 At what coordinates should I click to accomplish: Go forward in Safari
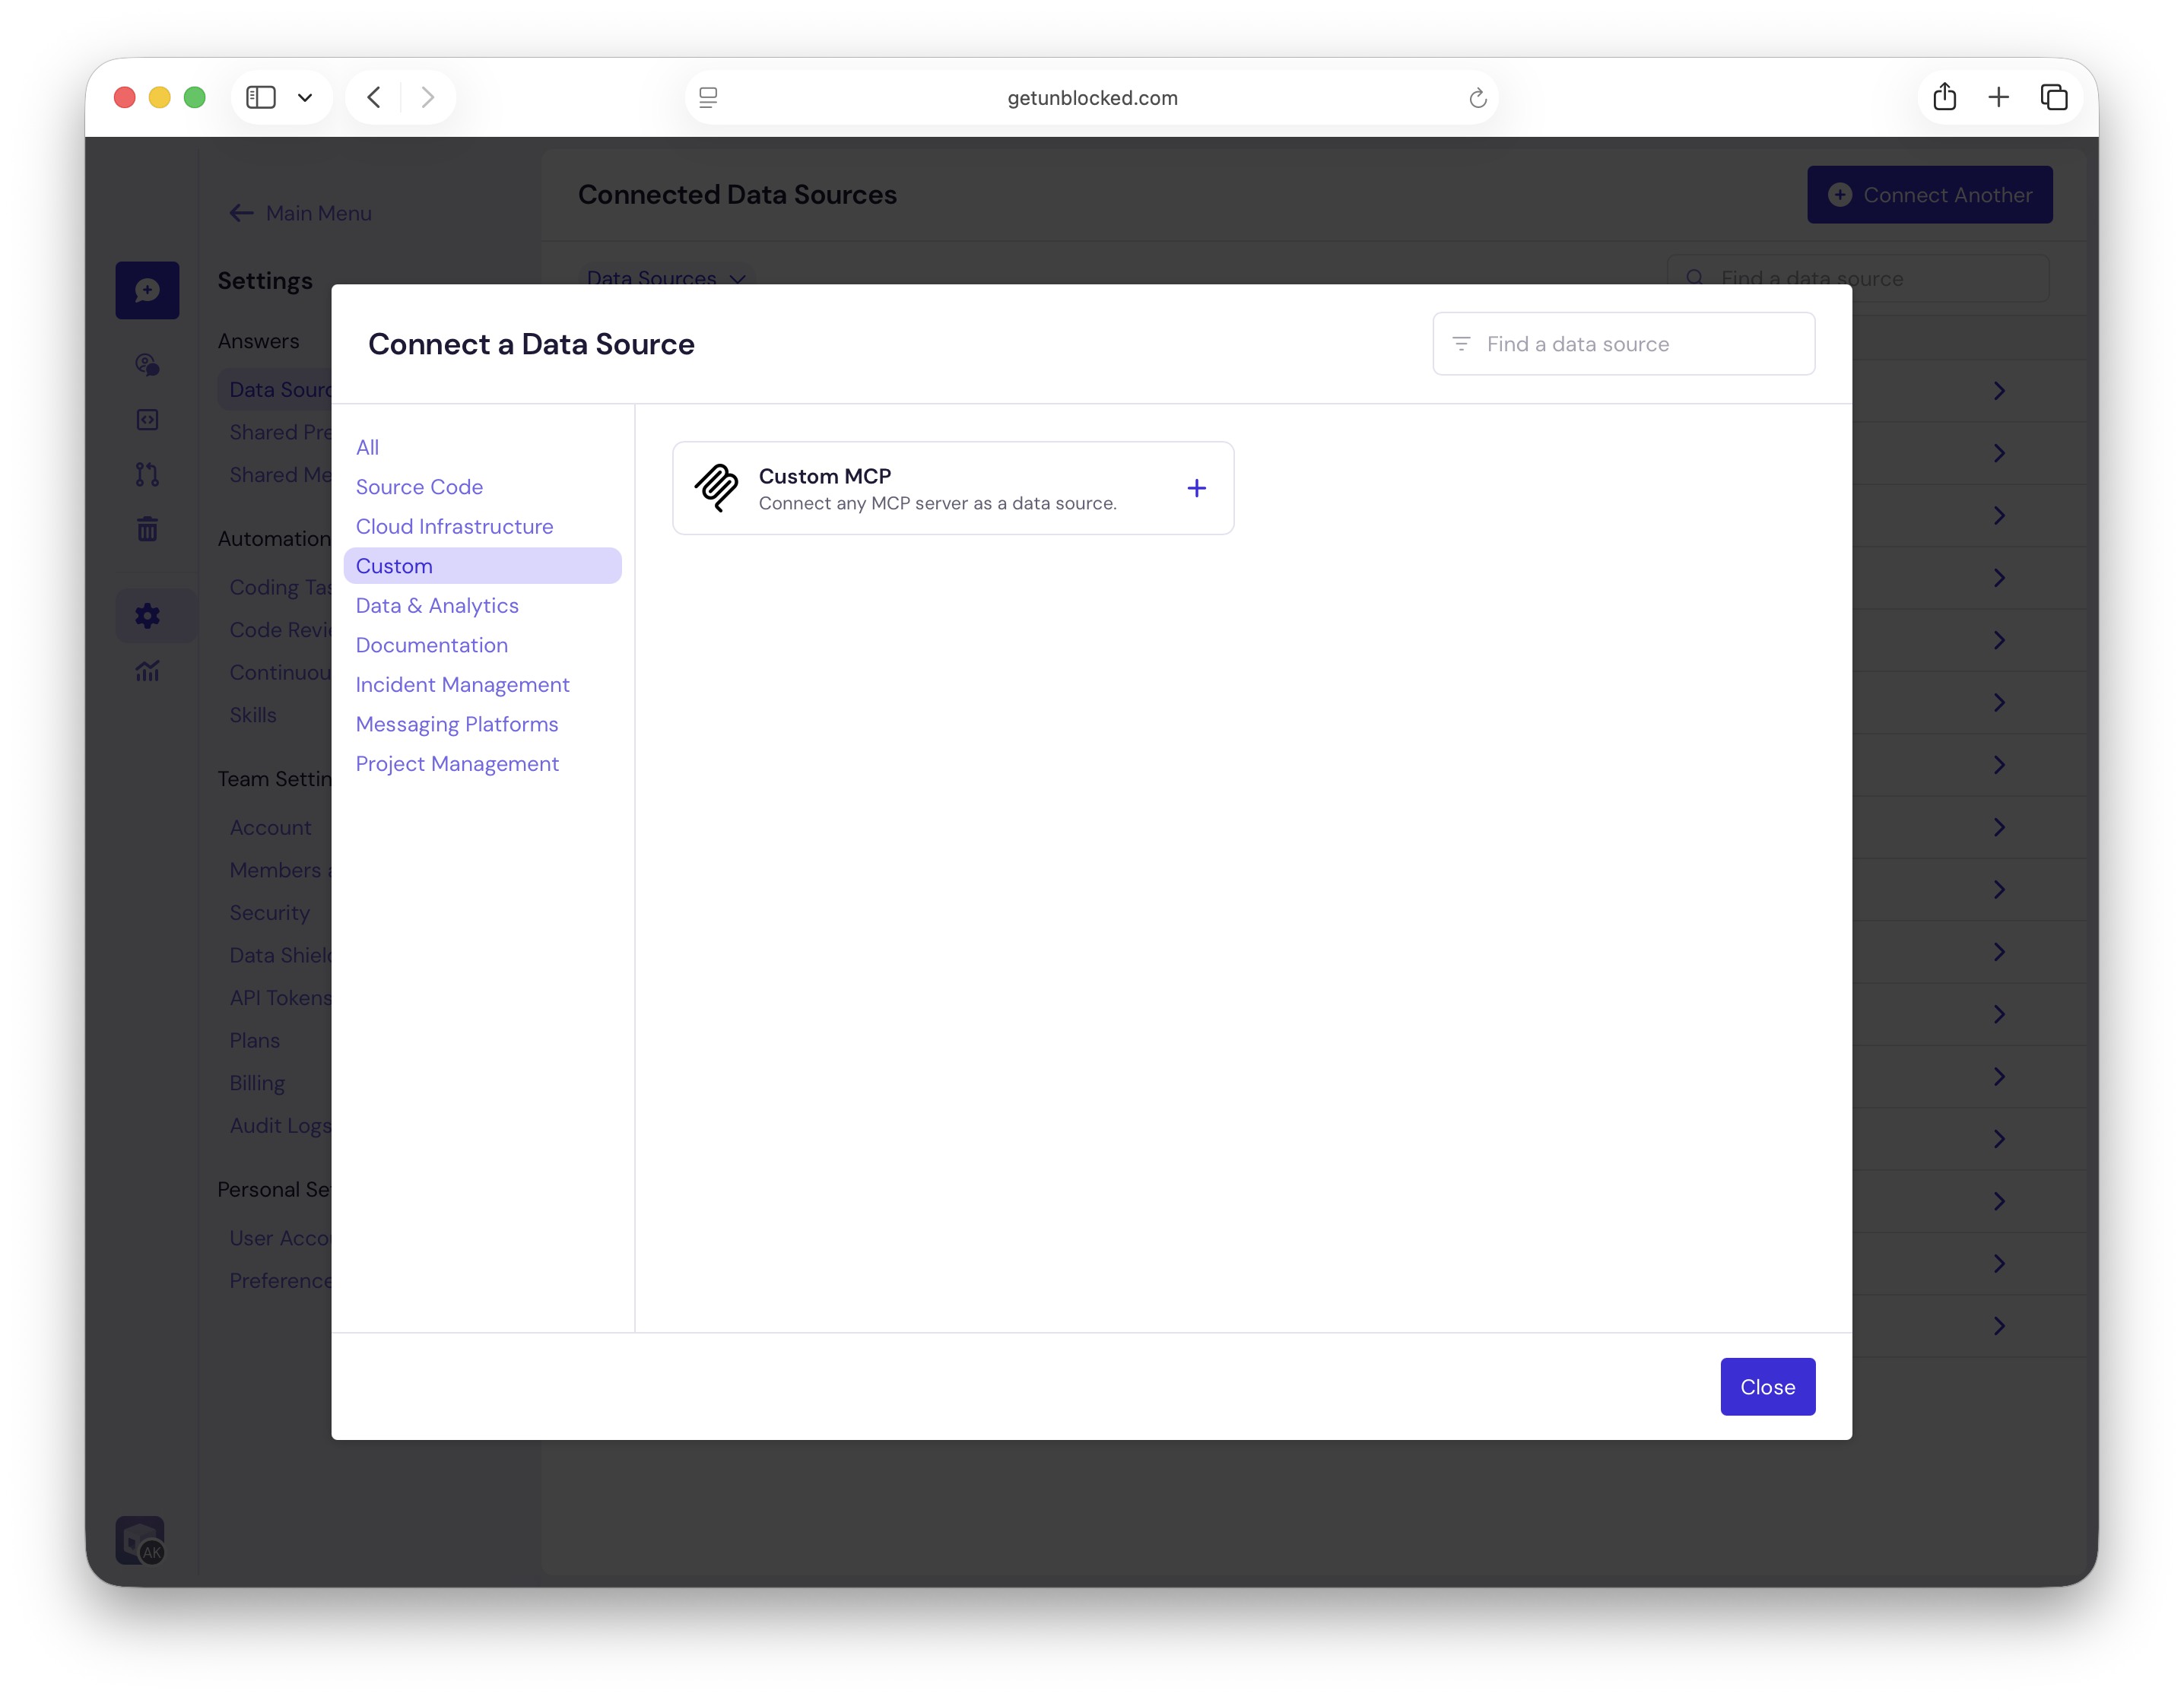click(428, 97)
